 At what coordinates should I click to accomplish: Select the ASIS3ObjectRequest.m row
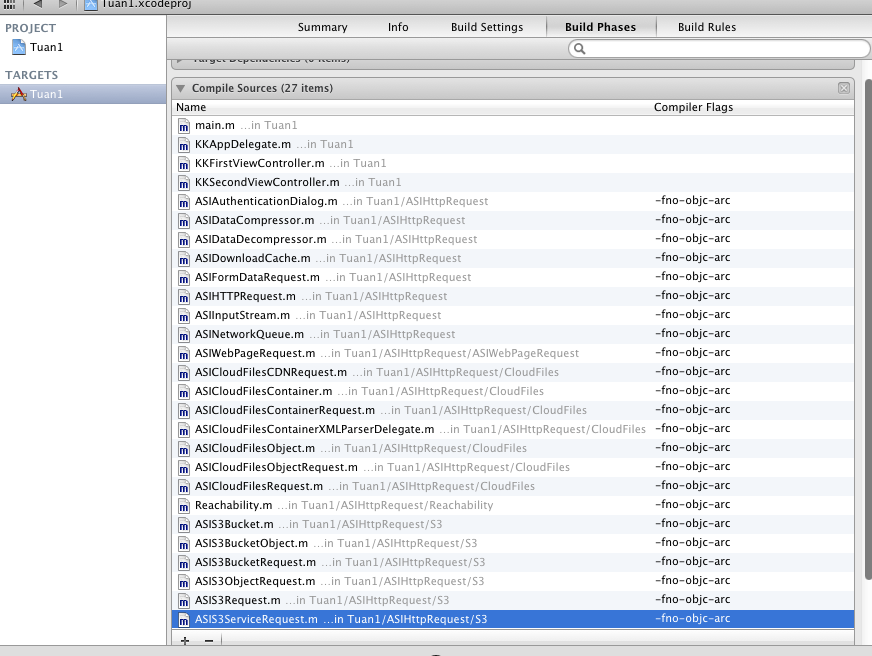[x=513, y=581]
